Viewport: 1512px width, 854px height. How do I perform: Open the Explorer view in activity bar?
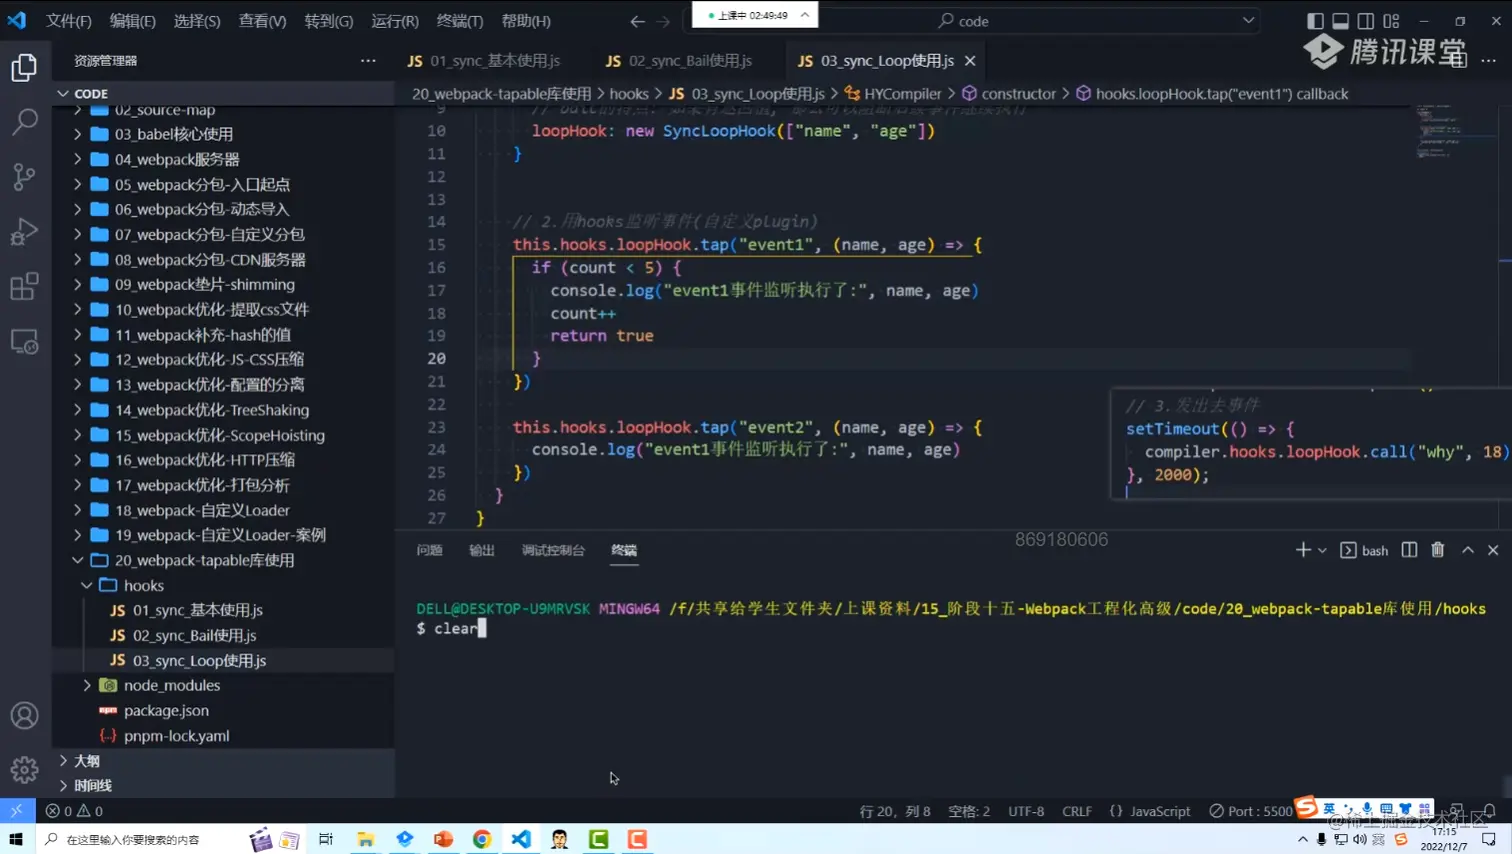24,68
